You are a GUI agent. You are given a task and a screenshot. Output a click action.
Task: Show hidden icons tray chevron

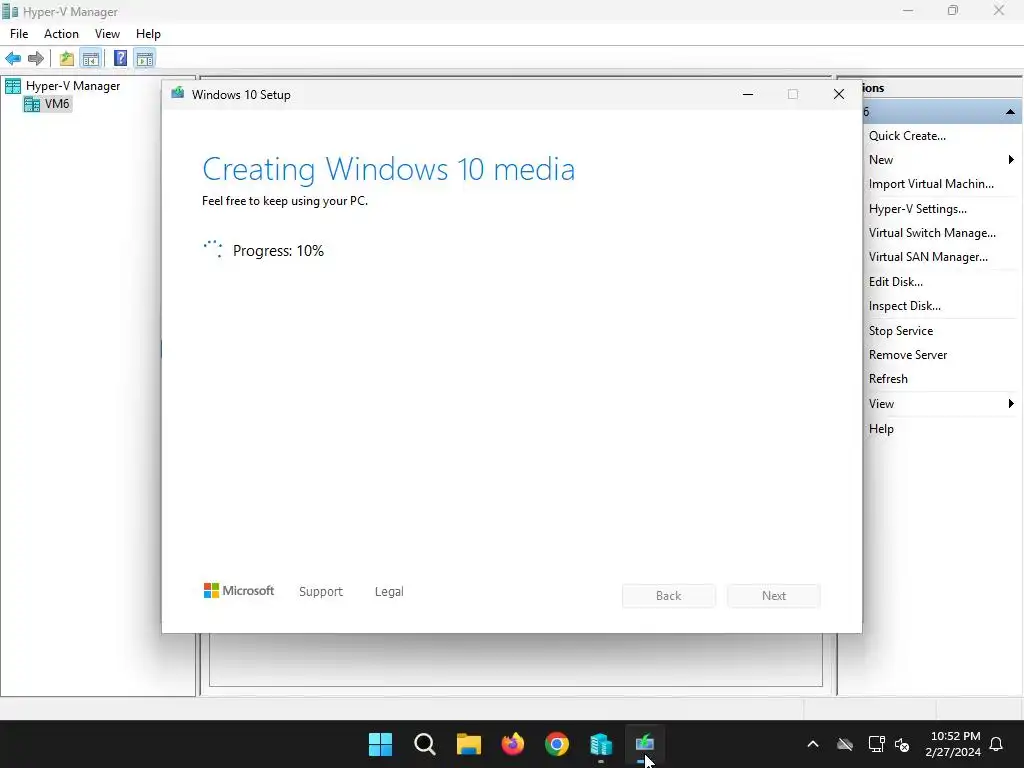coord(813,744)
